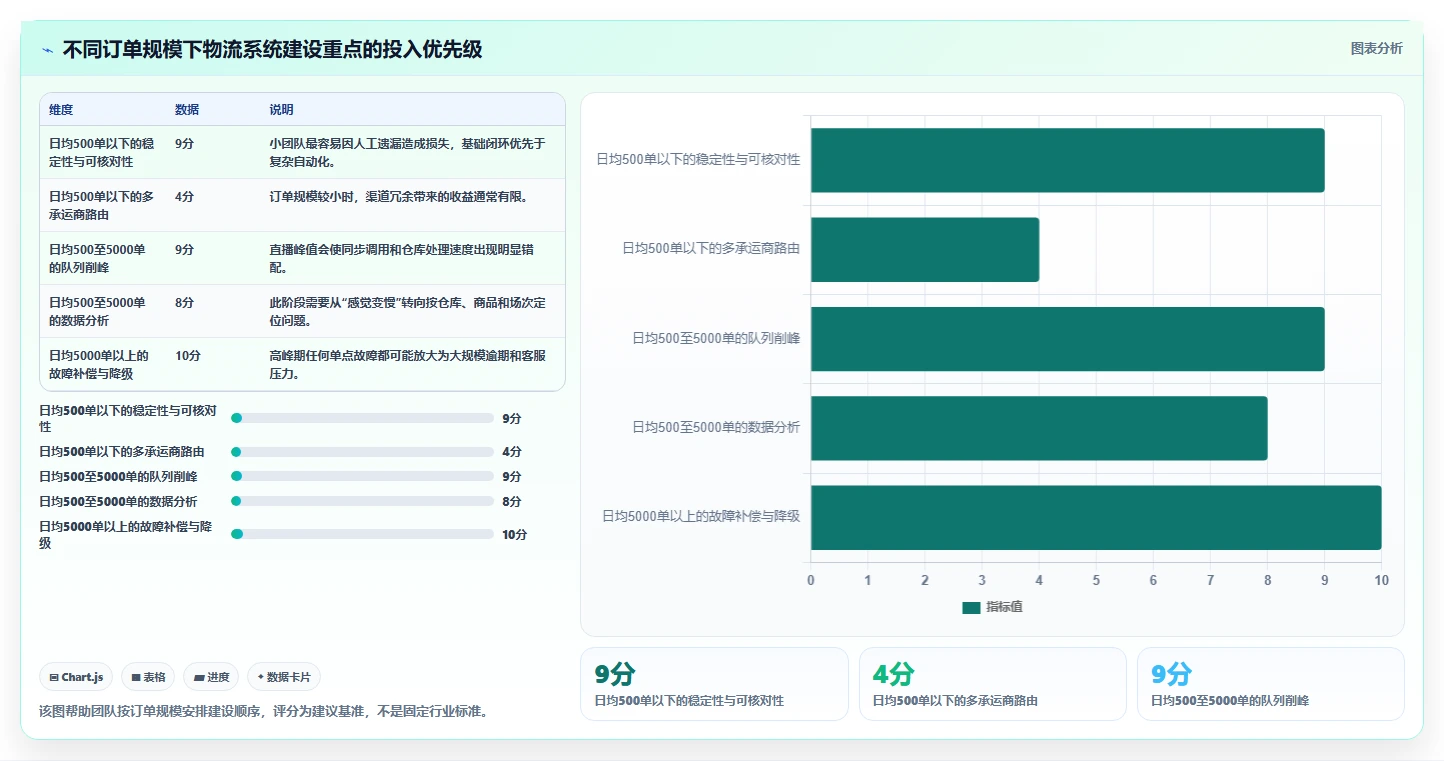Select the 进度 tag chip

(211, 677)
